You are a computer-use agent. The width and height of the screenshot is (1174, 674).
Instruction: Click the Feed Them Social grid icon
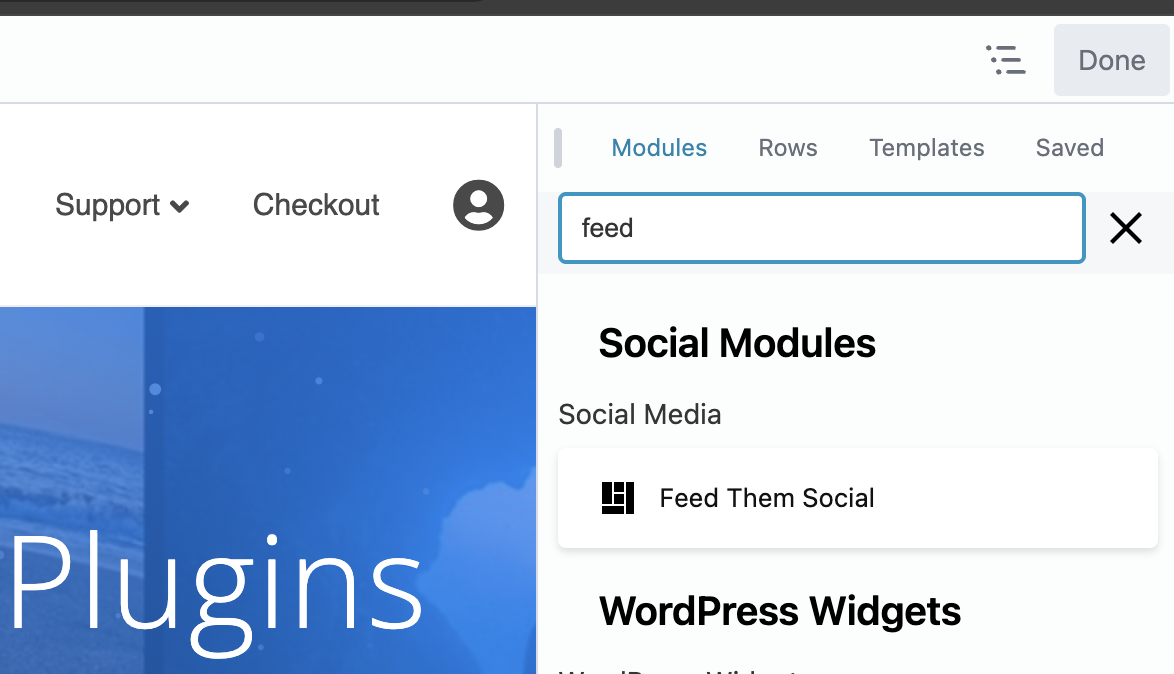618,498
